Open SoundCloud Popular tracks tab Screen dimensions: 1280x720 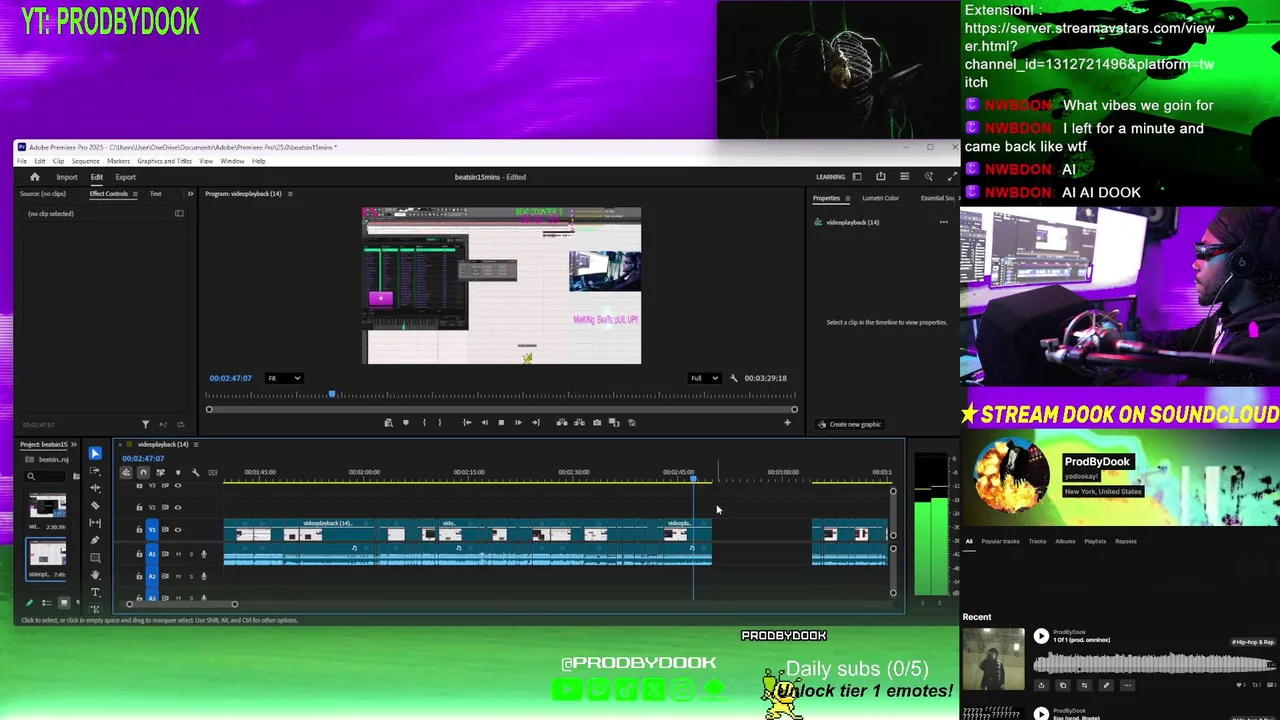pos(1000,541)
